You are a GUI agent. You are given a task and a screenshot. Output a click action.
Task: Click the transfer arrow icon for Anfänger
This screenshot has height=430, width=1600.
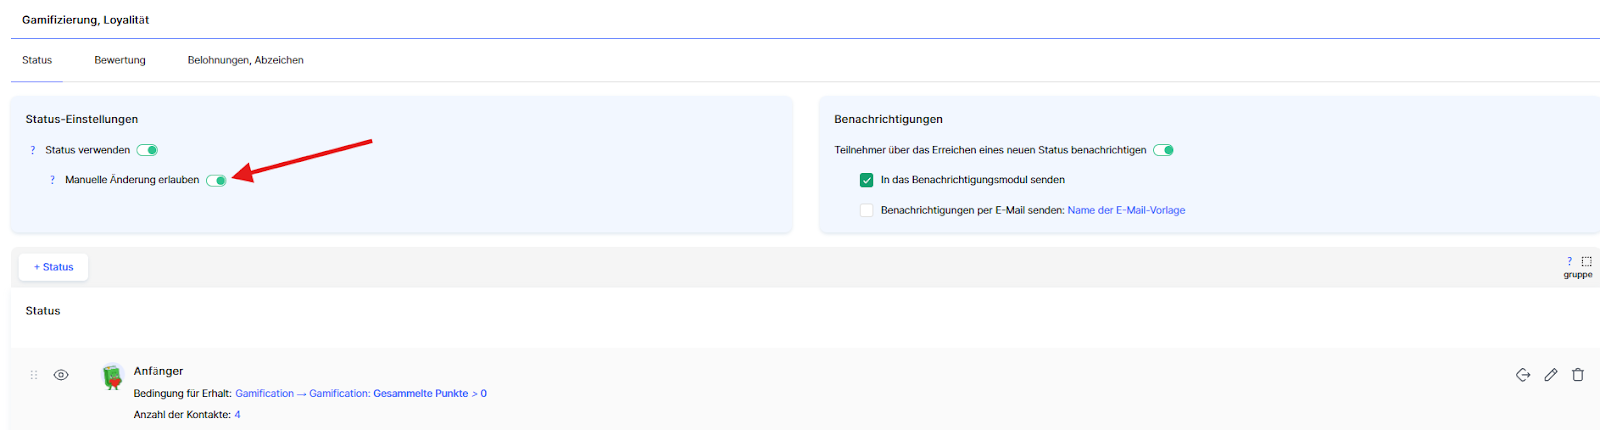1523,375
